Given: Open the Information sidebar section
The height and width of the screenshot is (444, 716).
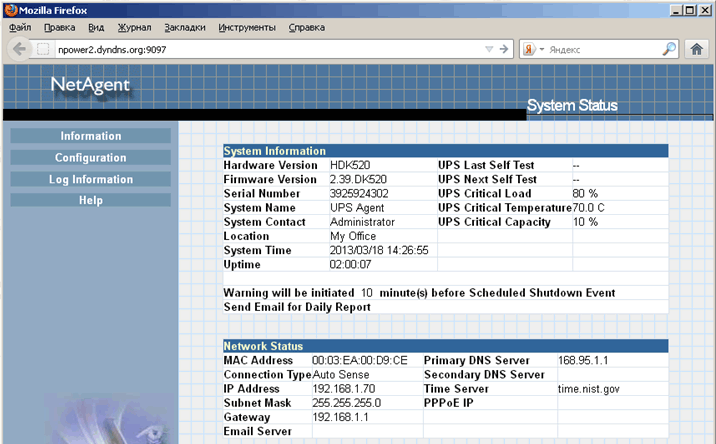Looking at the screenshot, I should click(90, 136).
